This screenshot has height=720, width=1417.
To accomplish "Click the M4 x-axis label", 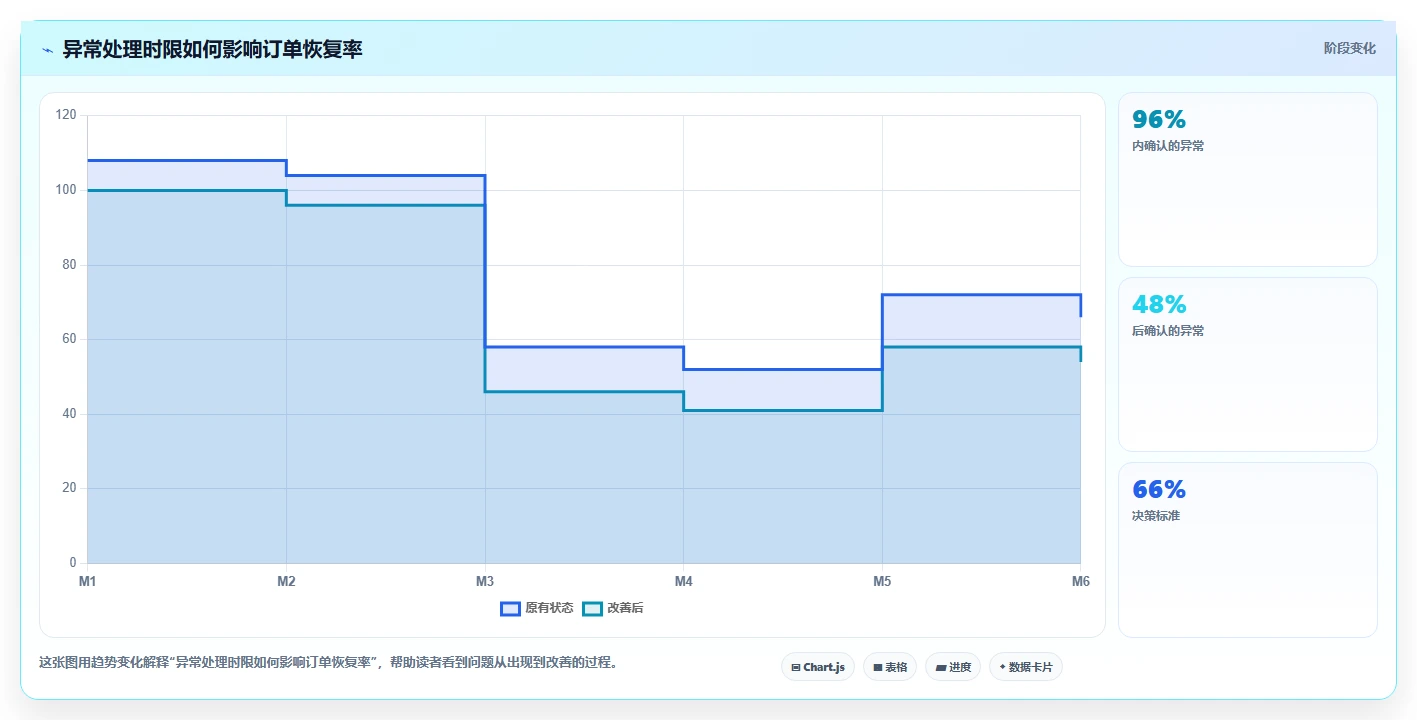I will [683, 581].
